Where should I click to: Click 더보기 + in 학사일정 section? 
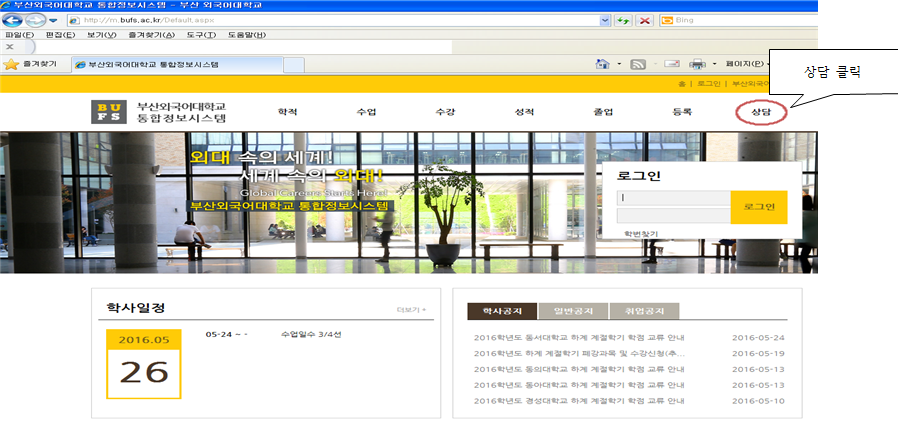[x=411, y=310]
